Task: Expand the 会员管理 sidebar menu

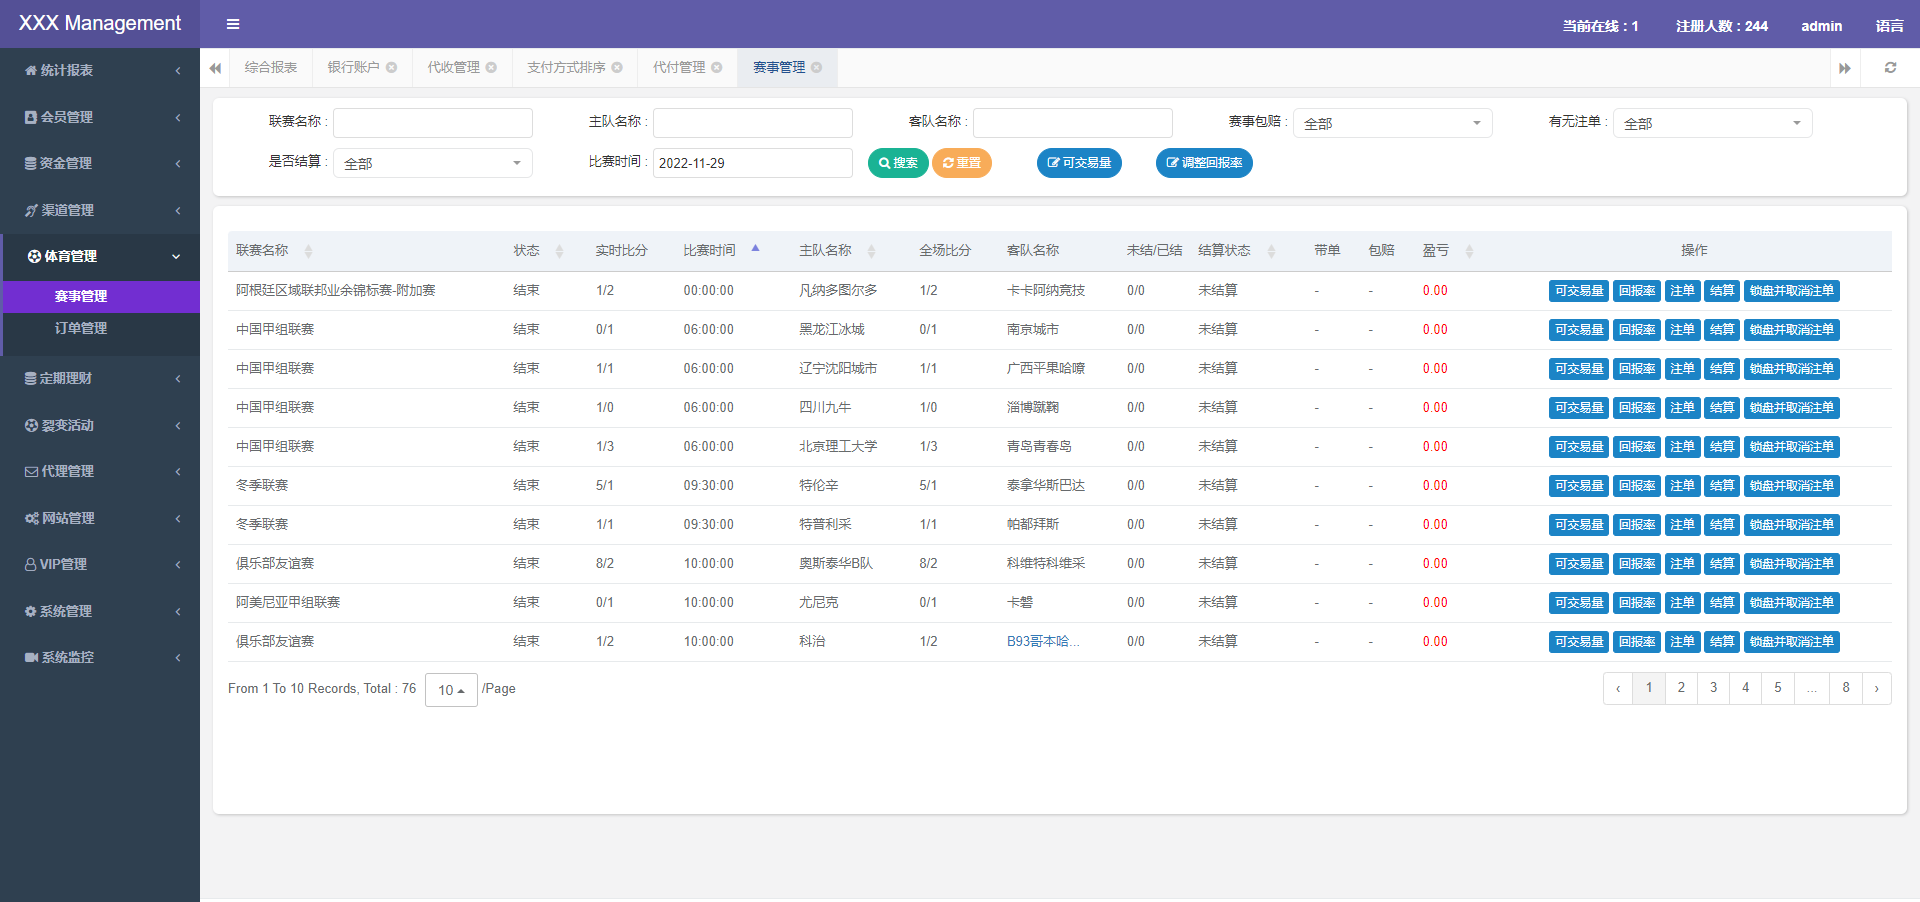Action: coord(100,117)
